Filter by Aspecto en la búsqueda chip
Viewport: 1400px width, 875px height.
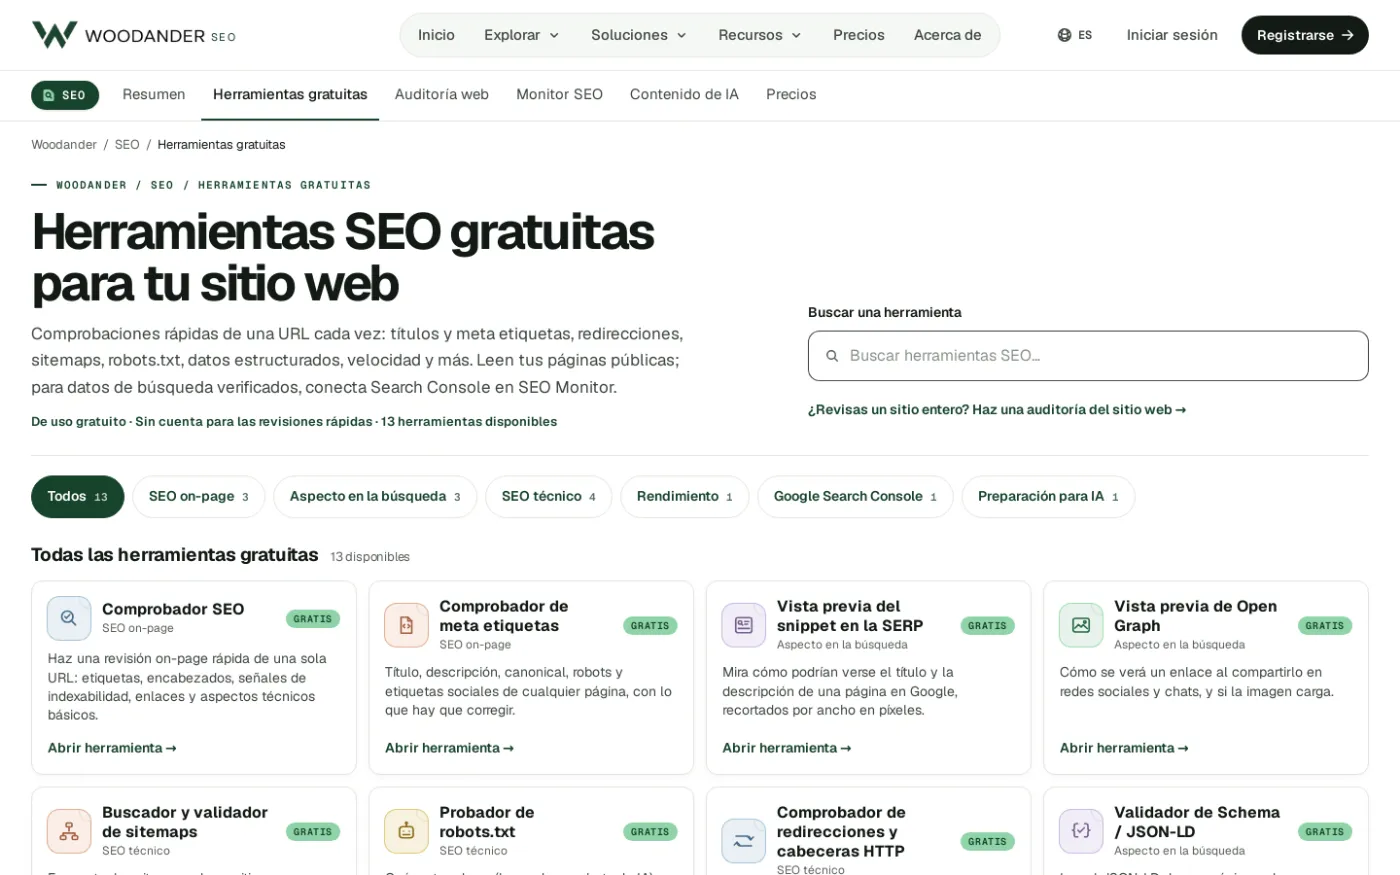pos(375,497)
